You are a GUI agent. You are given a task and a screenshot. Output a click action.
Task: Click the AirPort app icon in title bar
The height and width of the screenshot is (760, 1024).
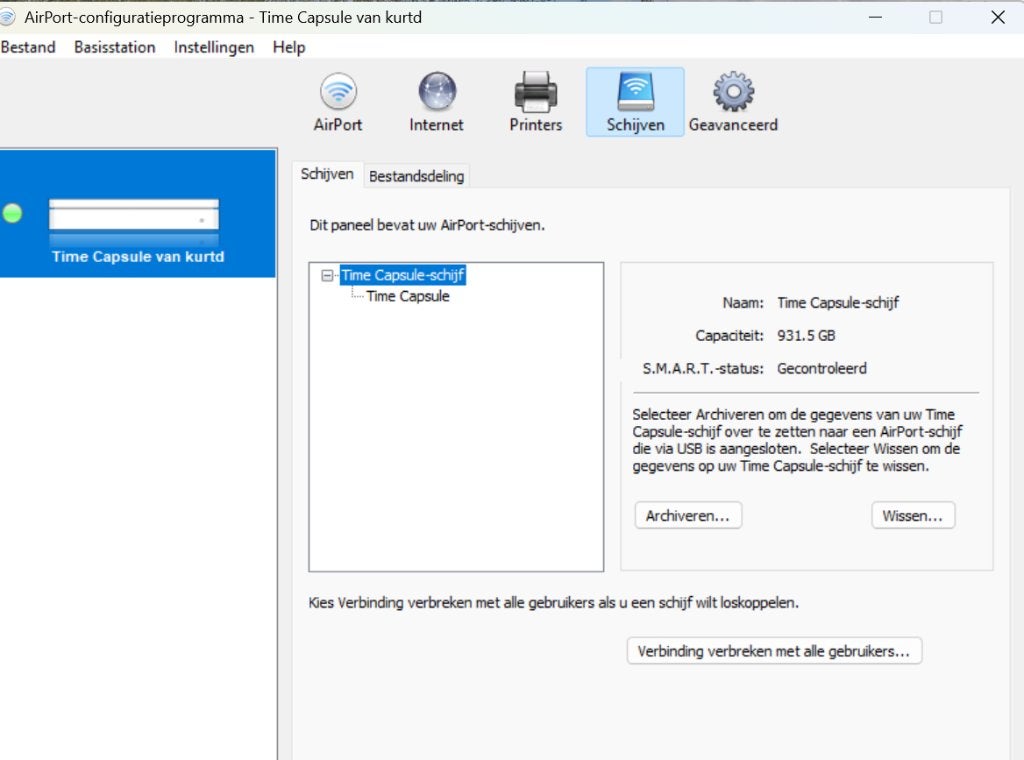(x=7, y=17)
